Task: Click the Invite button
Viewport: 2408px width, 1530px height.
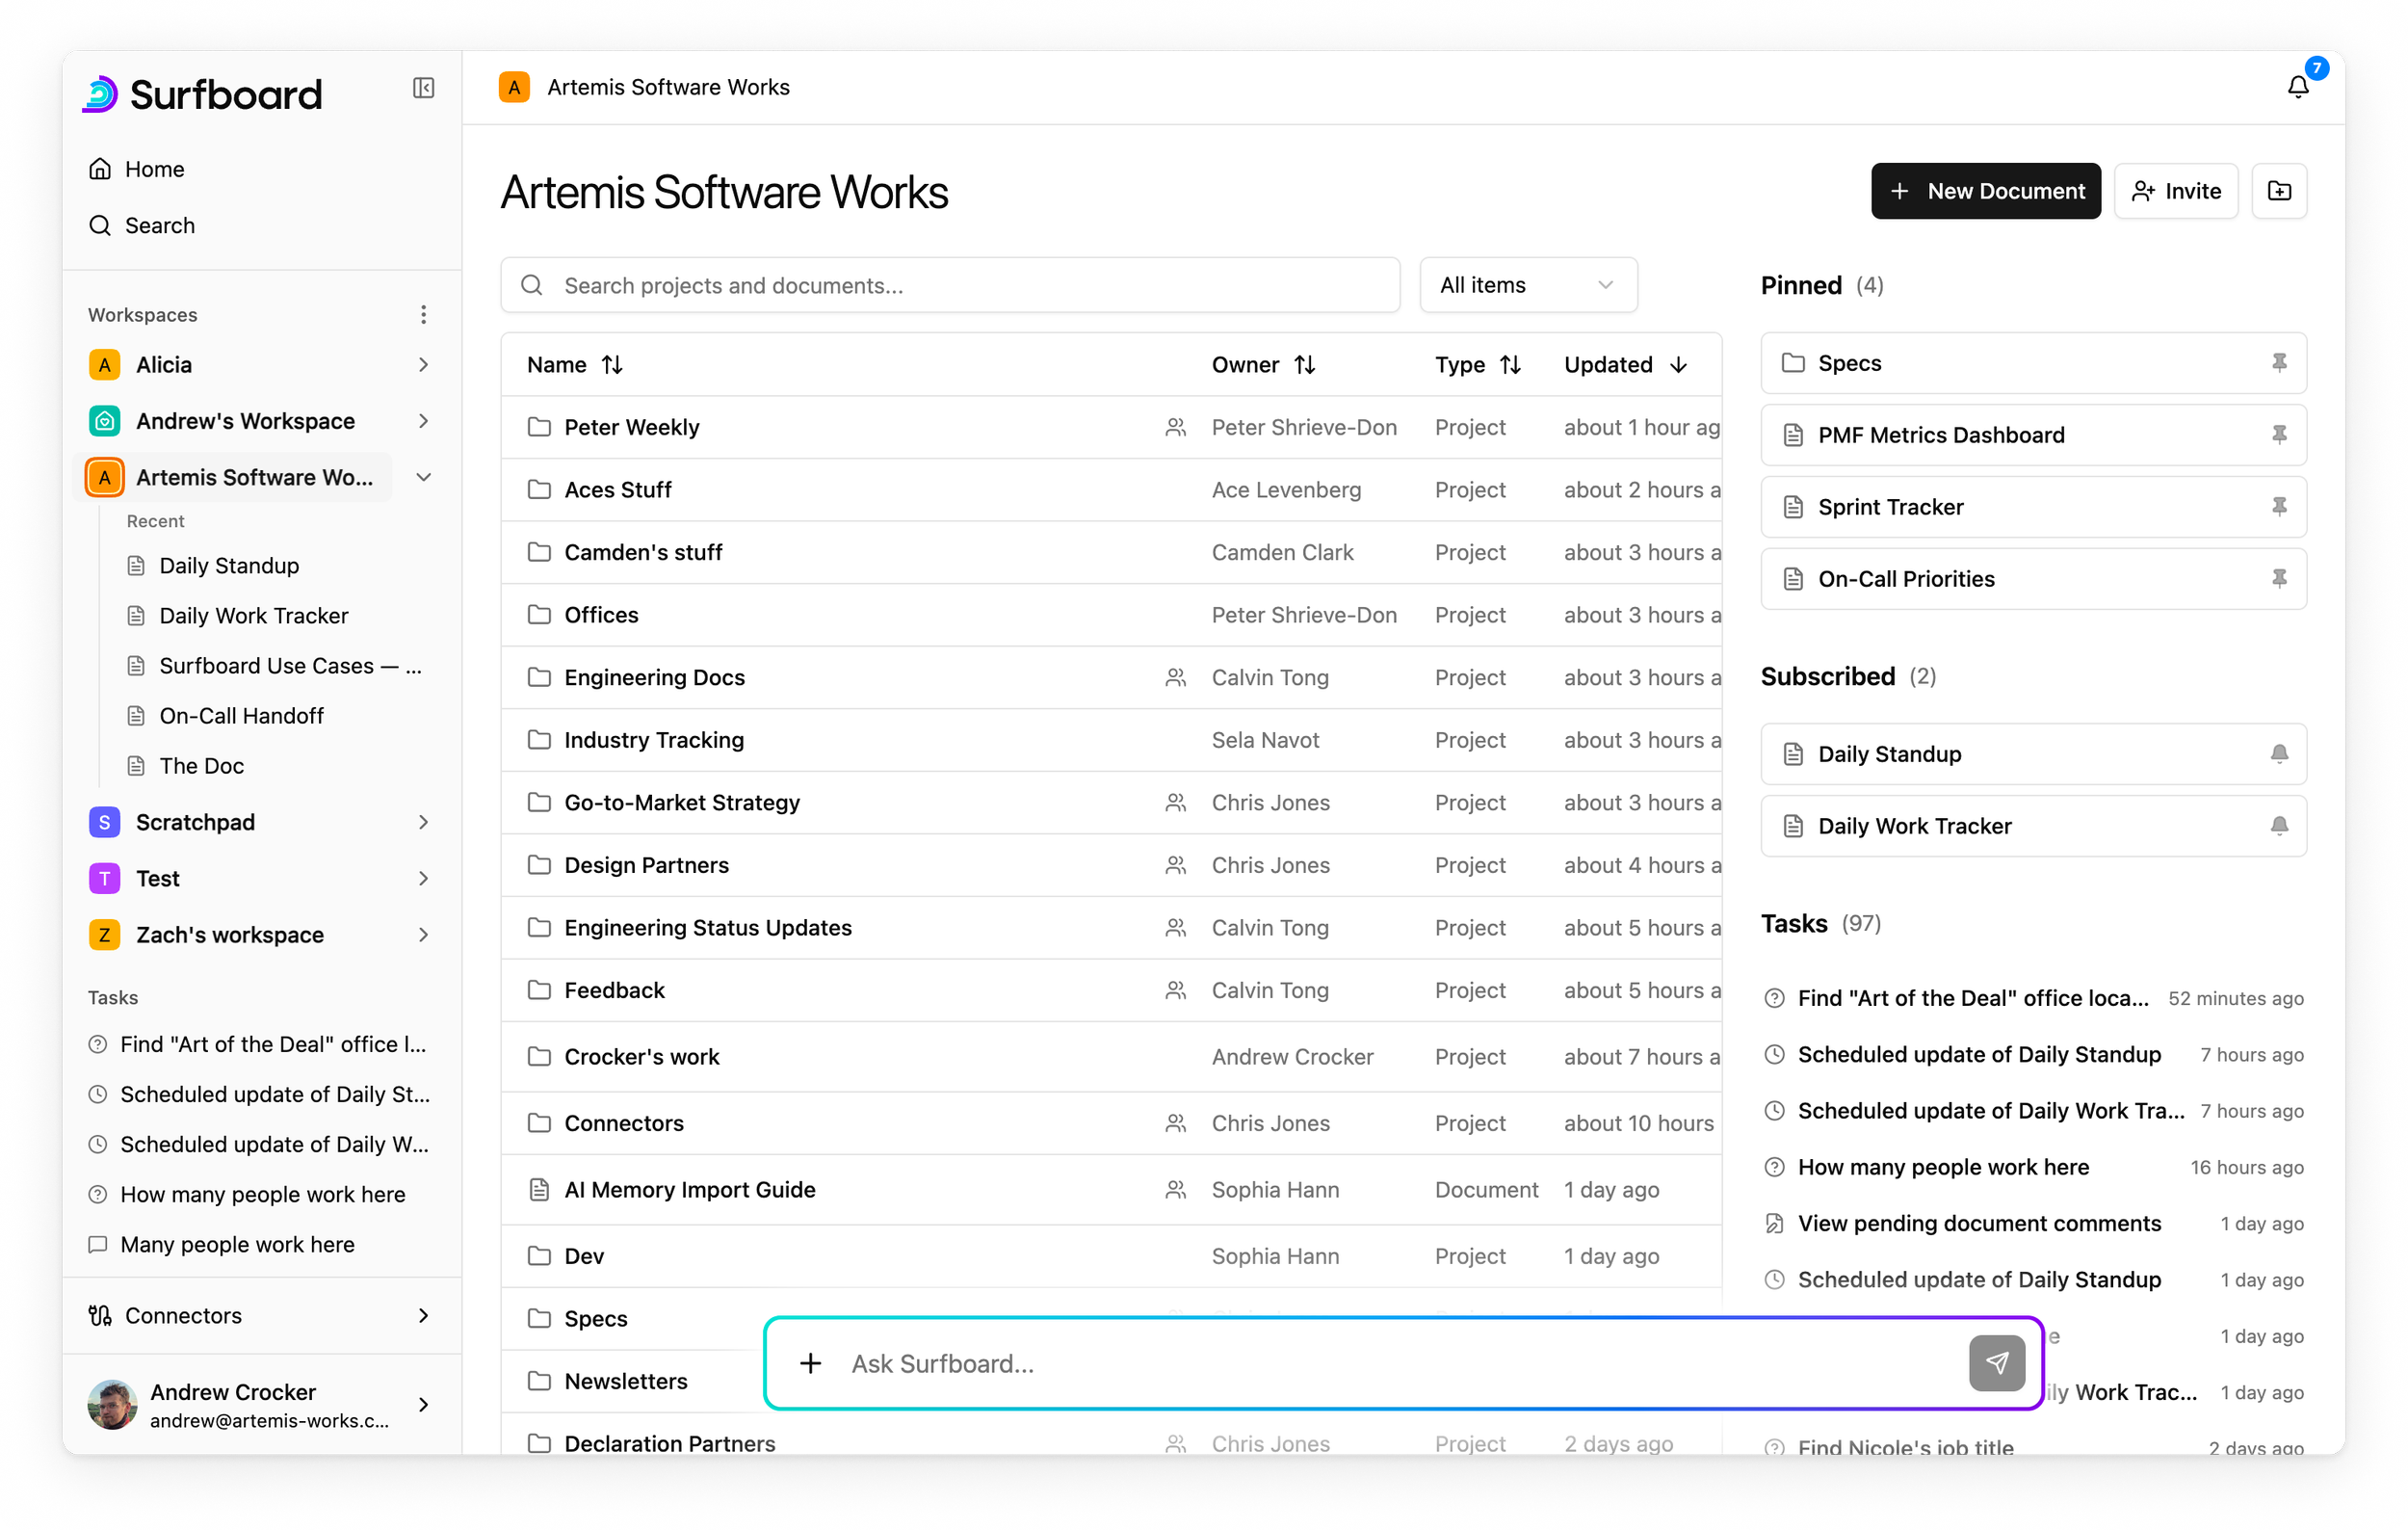Action: (x=2175, y=191)
